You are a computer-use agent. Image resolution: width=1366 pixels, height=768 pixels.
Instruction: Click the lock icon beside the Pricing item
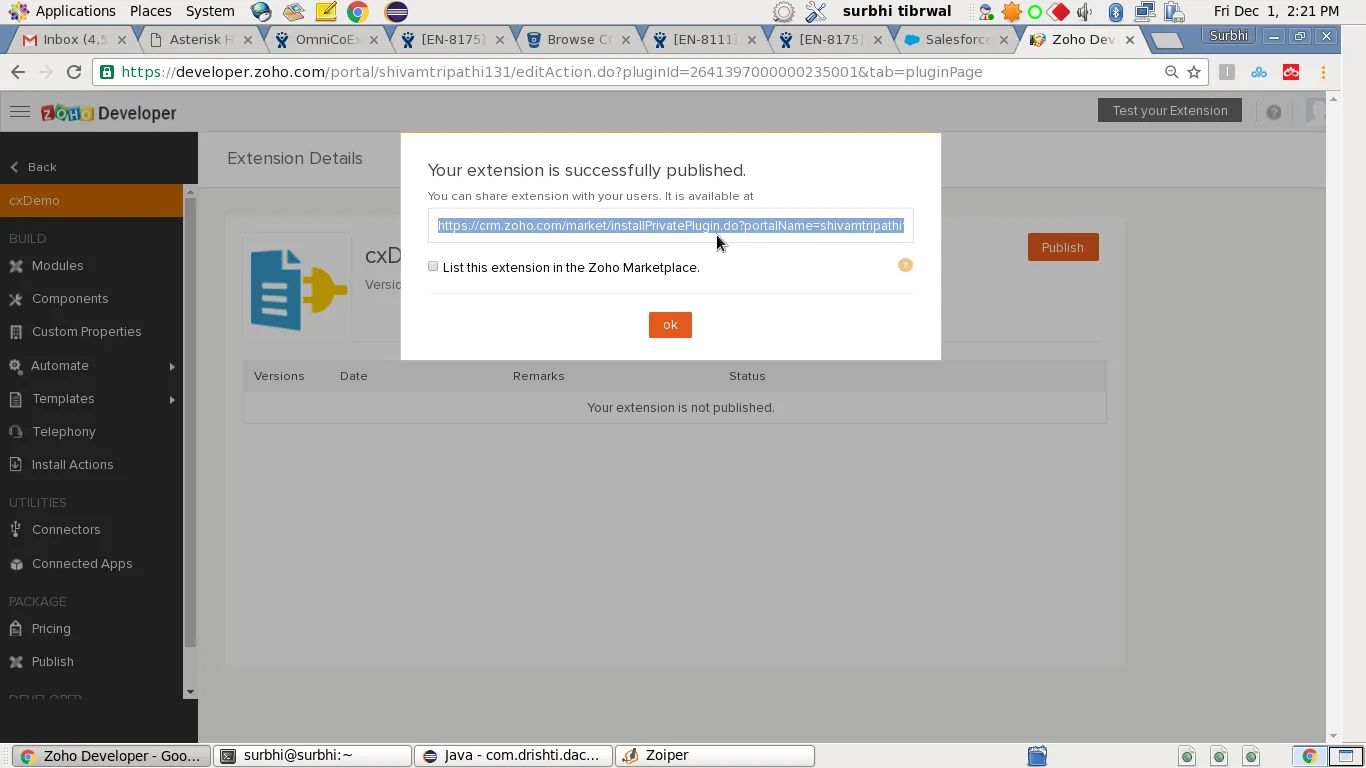coord(16,628)
